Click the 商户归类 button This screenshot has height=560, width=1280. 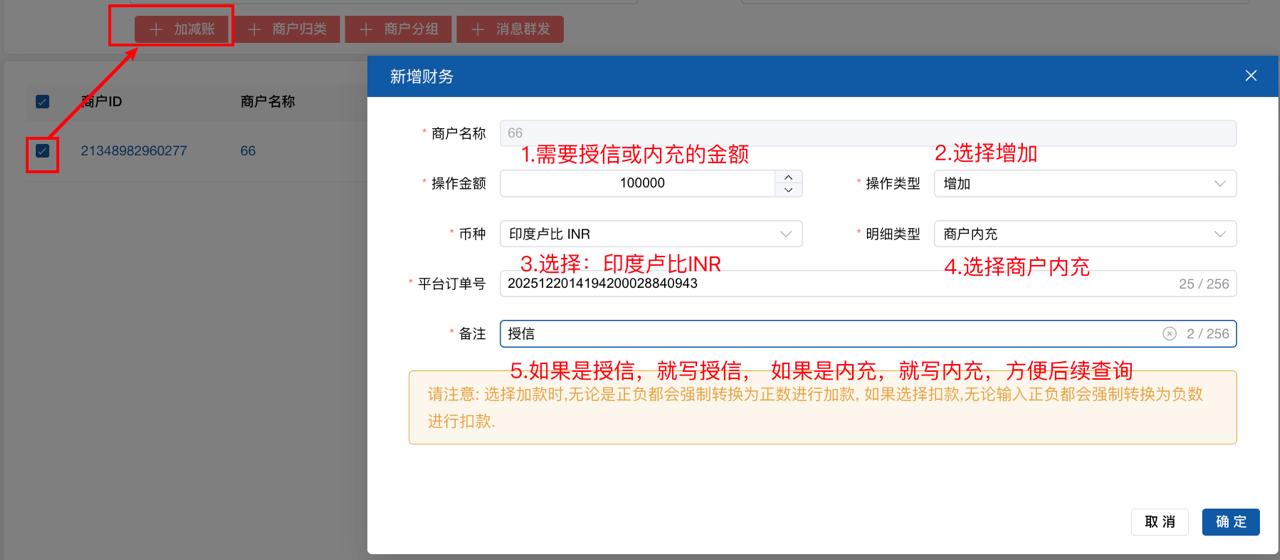[x=288, y=29]
